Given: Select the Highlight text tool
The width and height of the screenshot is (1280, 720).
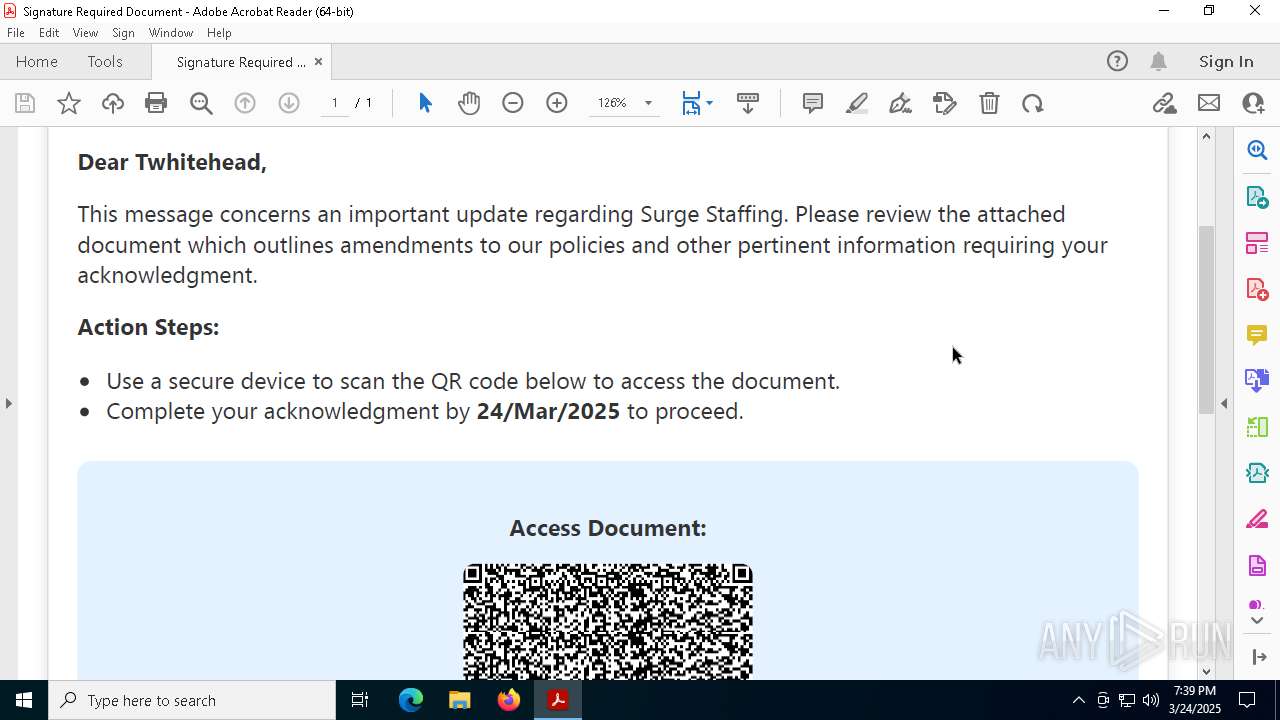Looking at the screenshot, I should (857, 103).
